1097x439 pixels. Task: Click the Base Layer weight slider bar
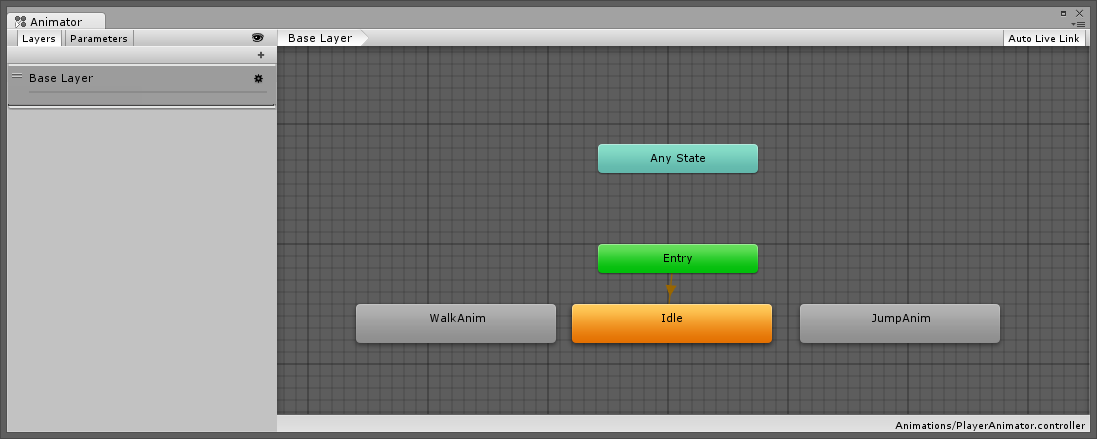point(140,93)
